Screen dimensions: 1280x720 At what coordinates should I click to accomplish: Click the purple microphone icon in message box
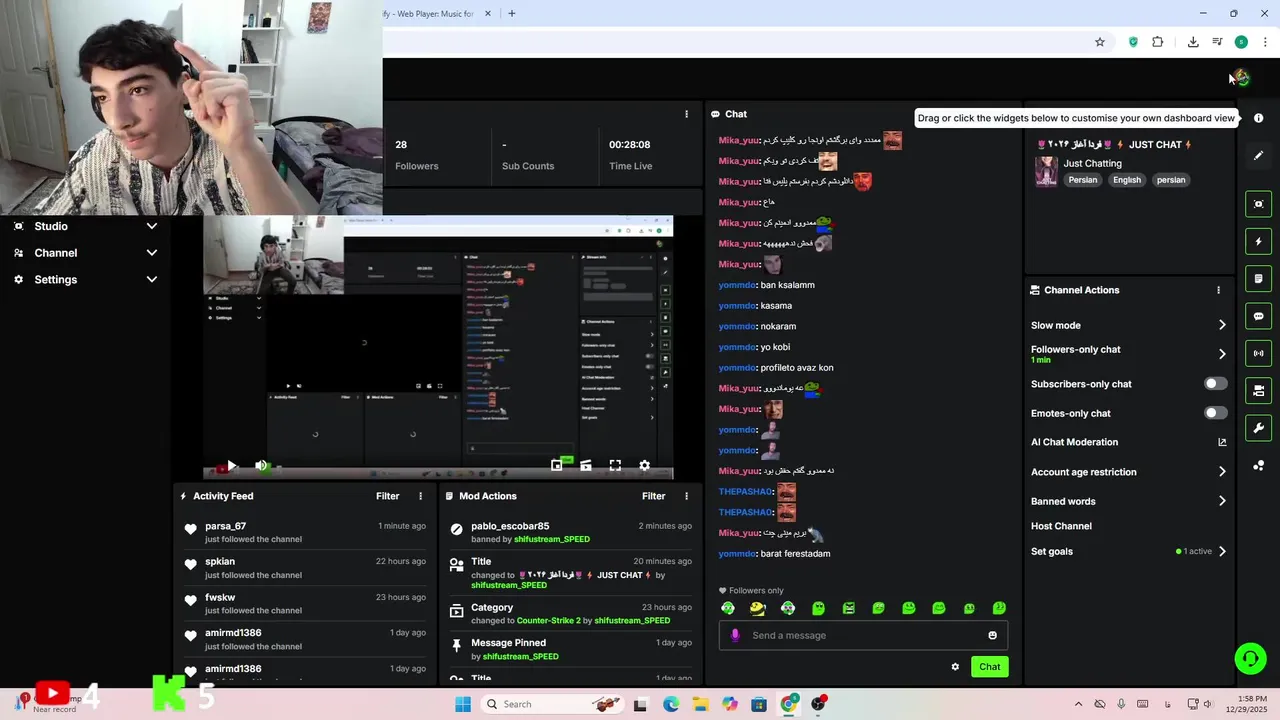point(735,635)
